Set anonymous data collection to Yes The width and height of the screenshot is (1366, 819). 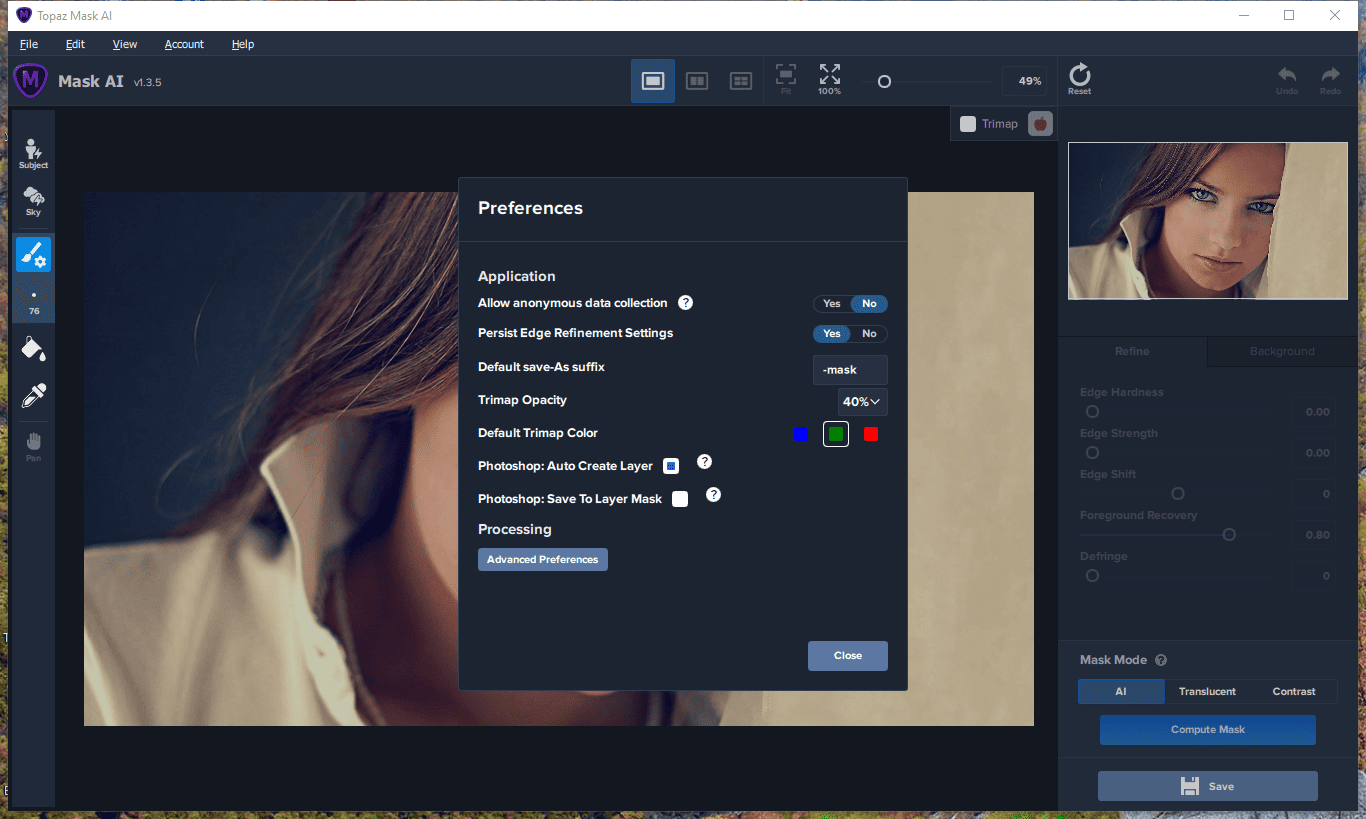coord(832,303)
